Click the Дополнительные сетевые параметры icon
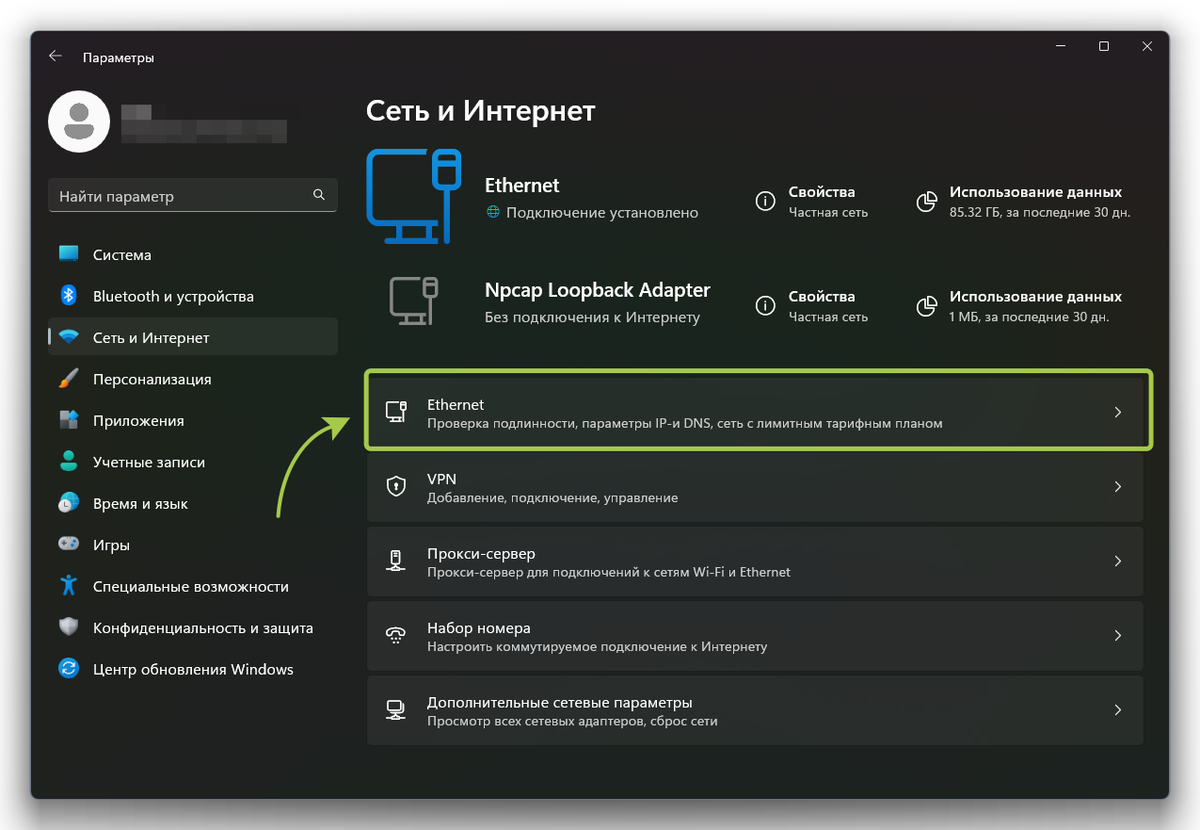The image size is (1200, 830). [396, 710]
